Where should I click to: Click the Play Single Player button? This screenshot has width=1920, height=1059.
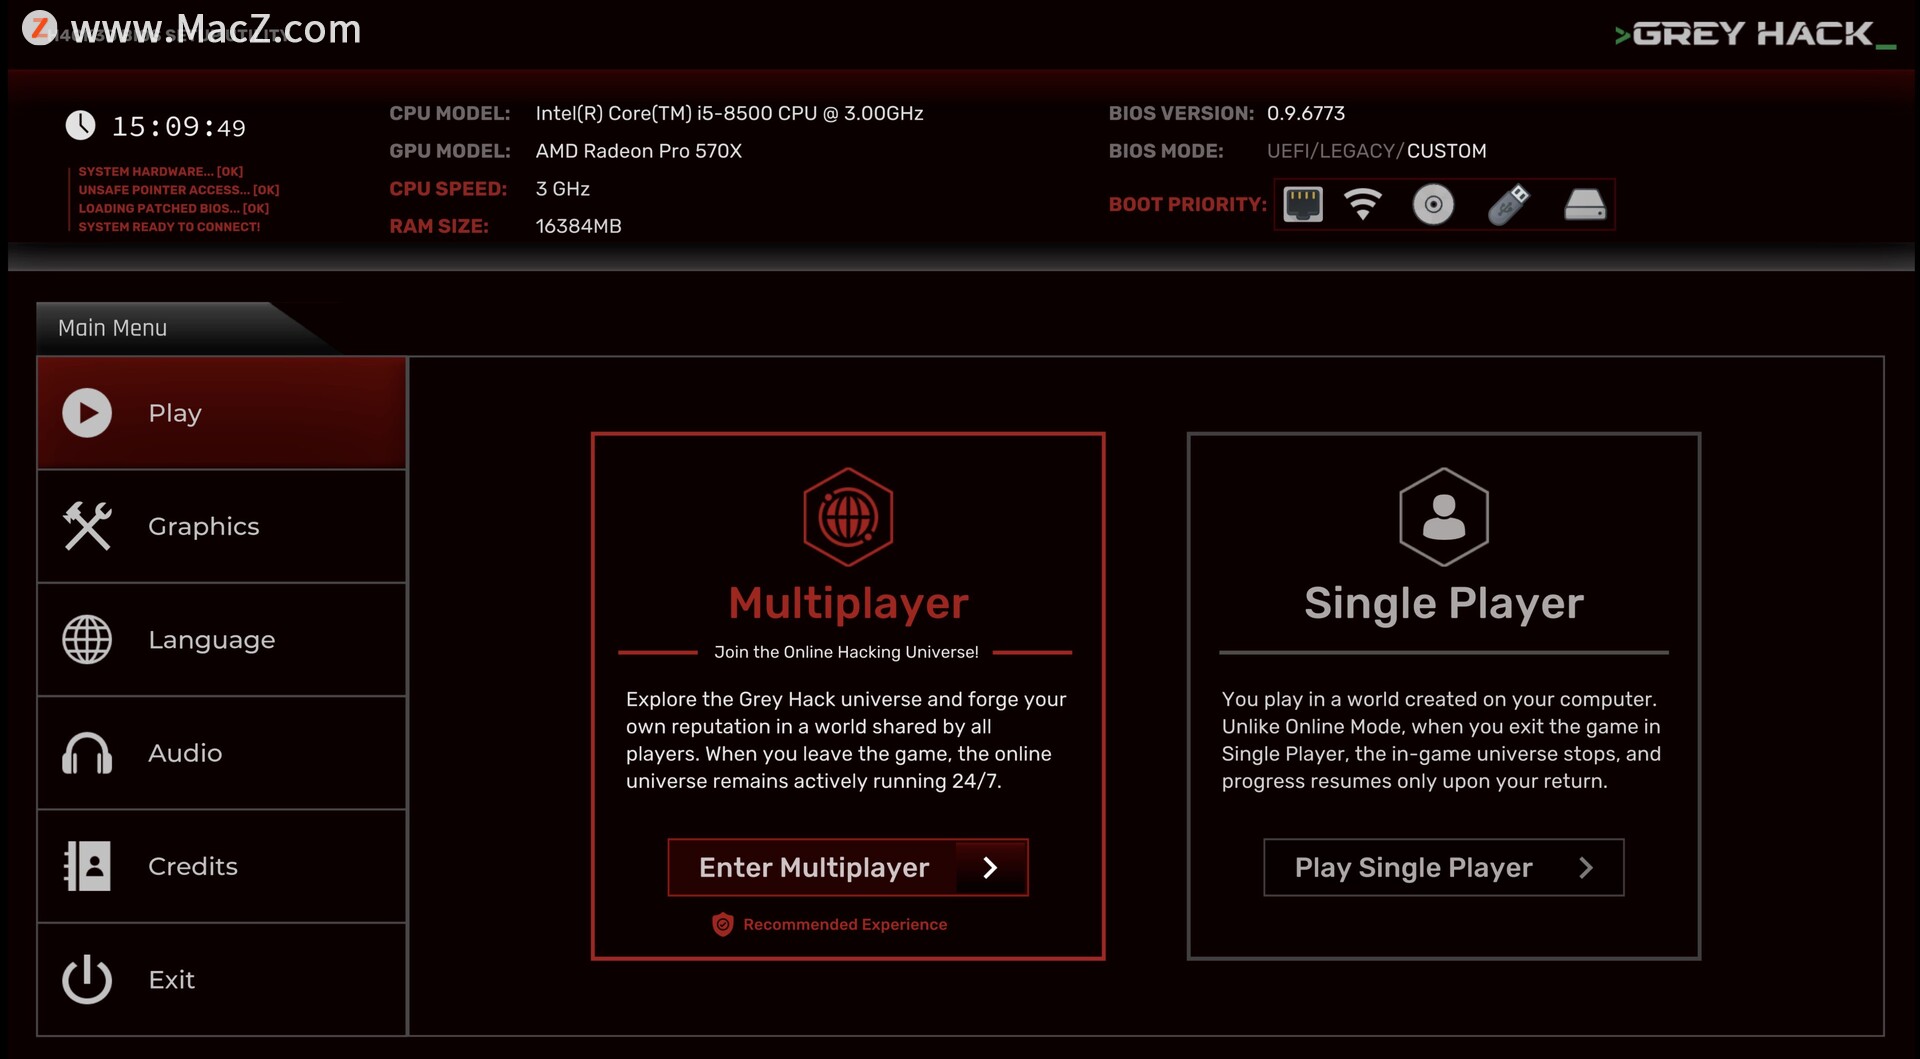1444,867
